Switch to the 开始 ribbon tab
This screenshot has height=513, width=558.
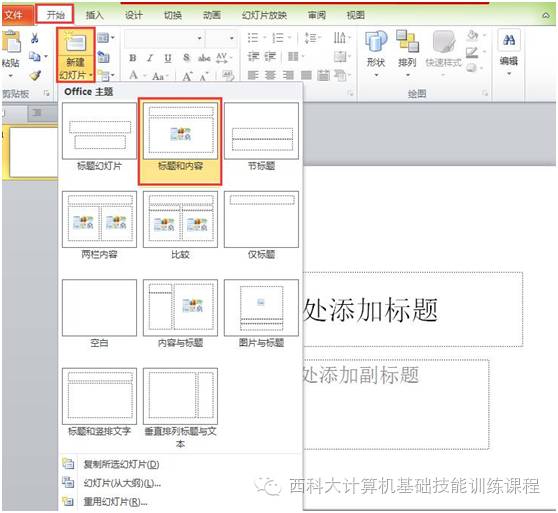click(x=56, y=15)
